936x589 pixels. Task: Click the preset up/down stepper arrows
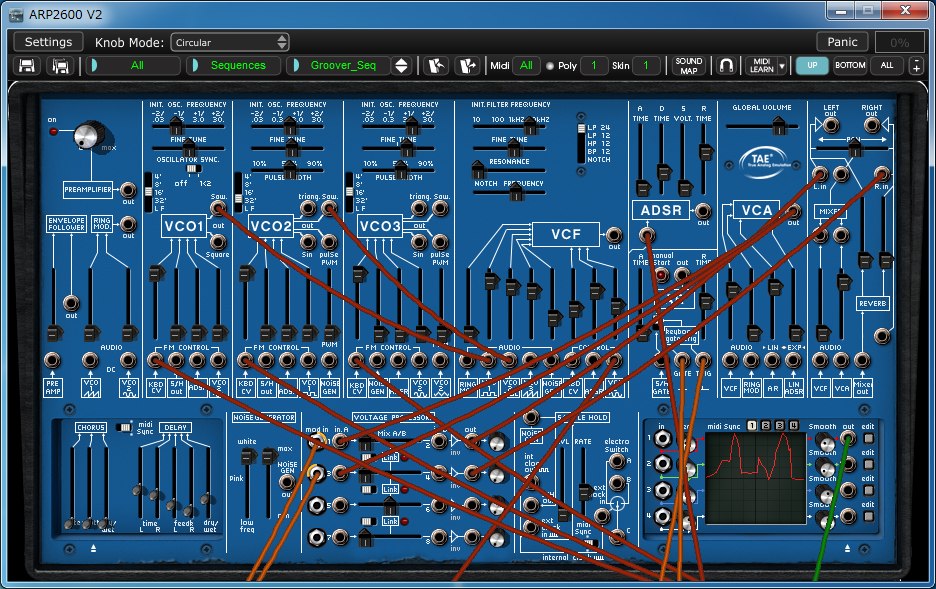(x=402, y=66)
